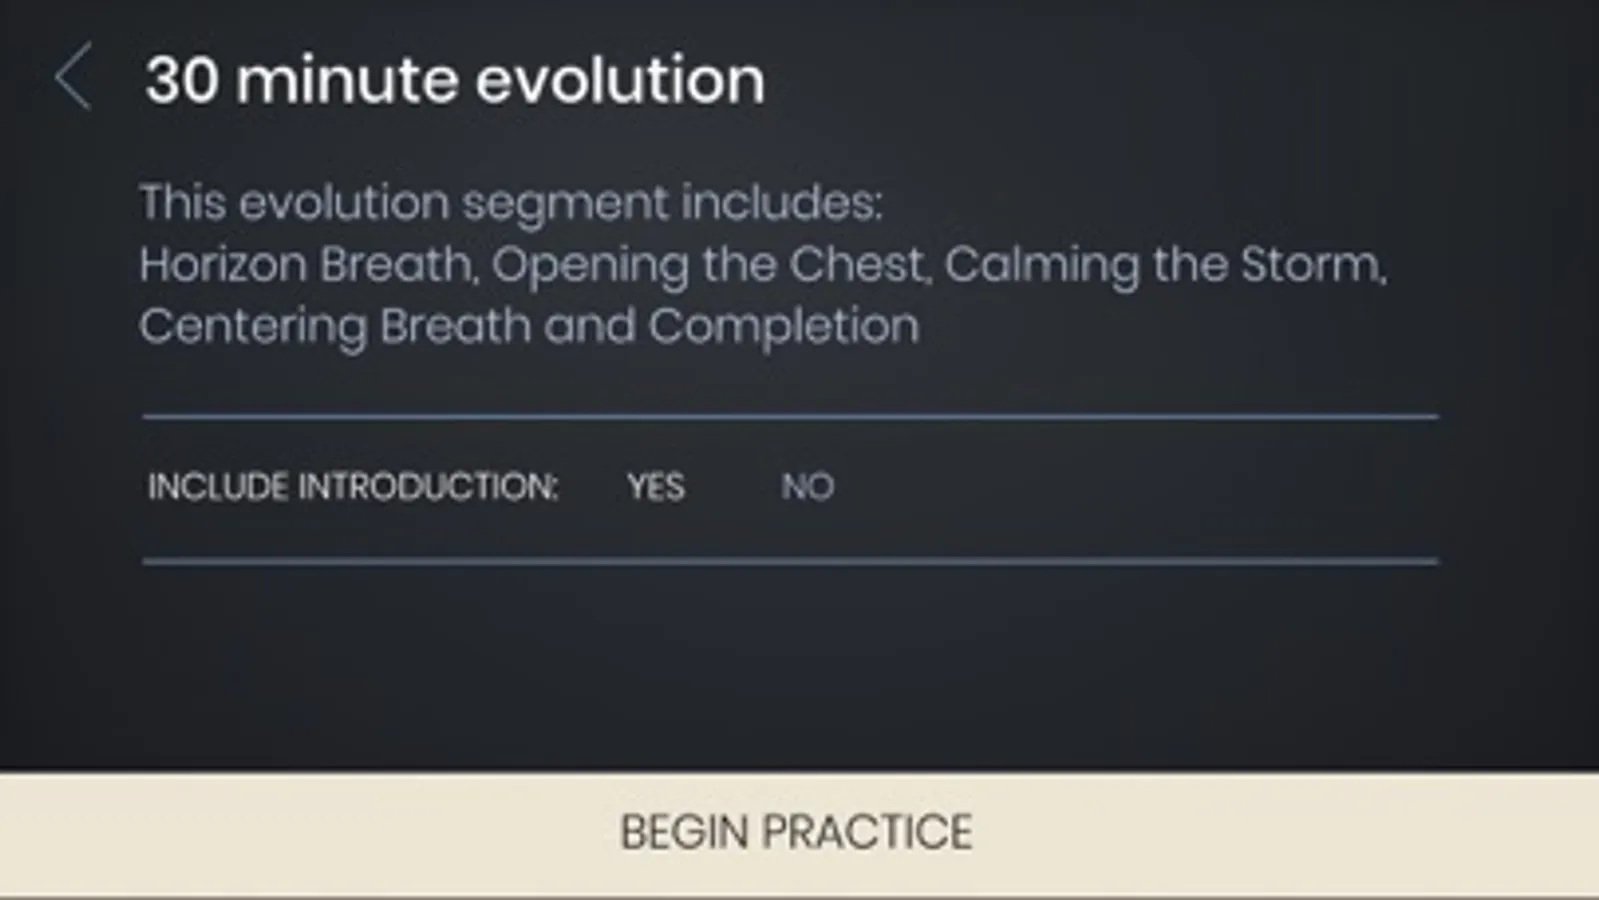Viewport: 1599px width, 900px height.
Task: Click the "Centering Breath" text
Action: point(334,326)
